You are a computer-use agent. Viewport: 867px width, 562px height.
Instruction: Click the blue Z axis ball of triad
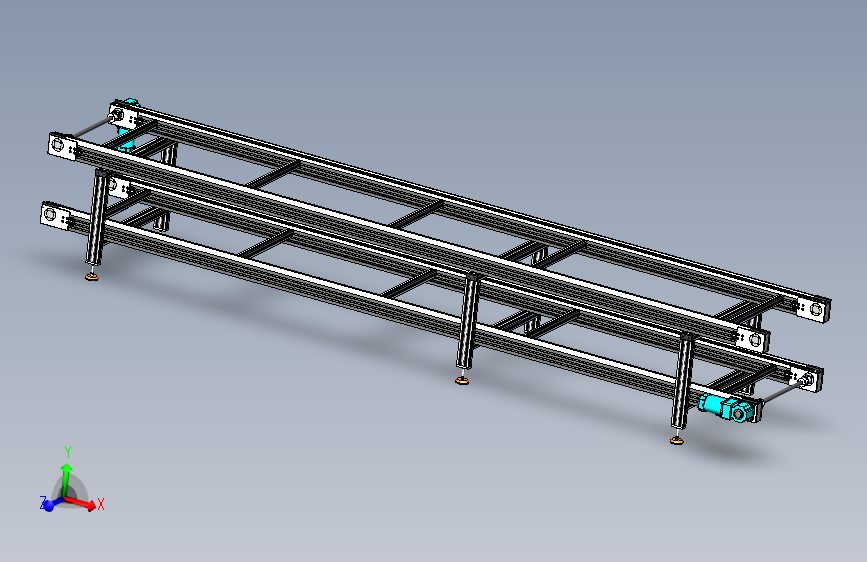point(49,505)
